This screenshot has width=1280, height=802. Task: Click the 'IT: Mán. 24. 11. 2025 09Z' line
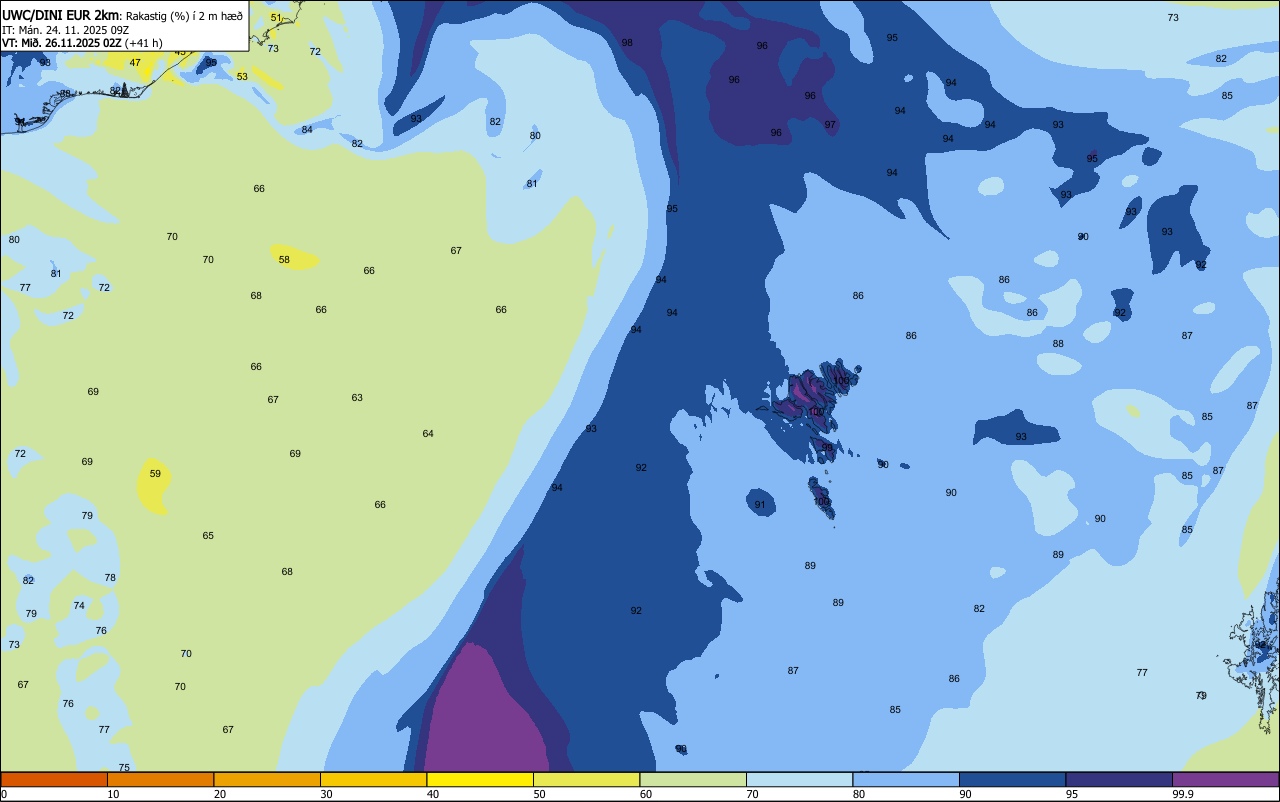pyautogui.click(x=66, y=30)
